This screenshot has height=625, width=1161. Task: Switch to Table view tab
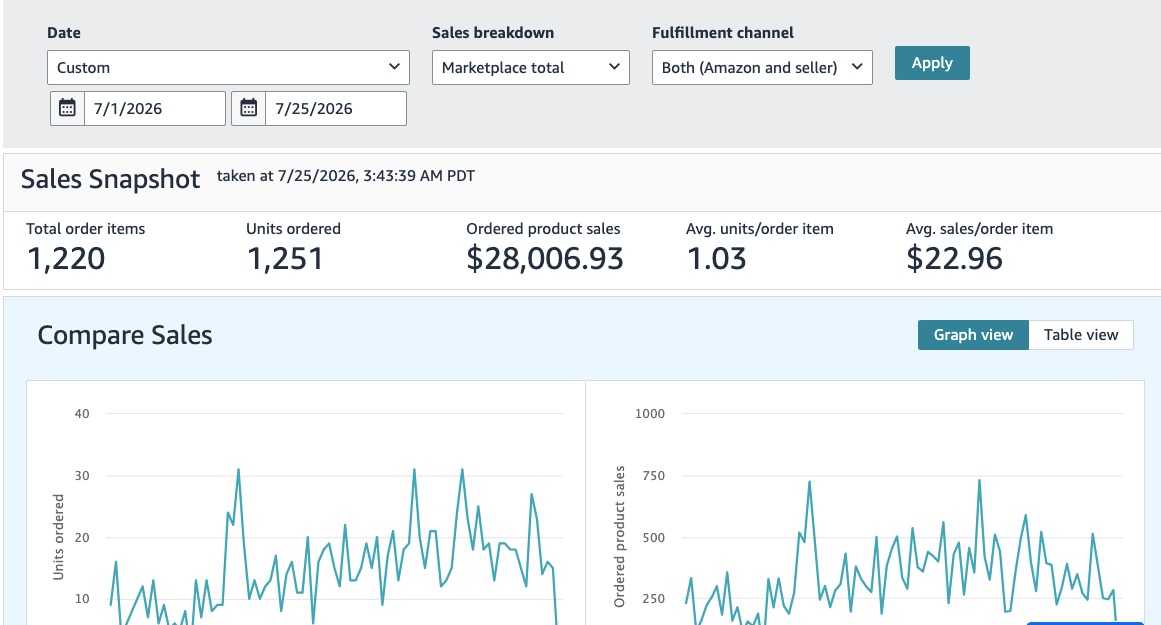tap(1081, 335)
